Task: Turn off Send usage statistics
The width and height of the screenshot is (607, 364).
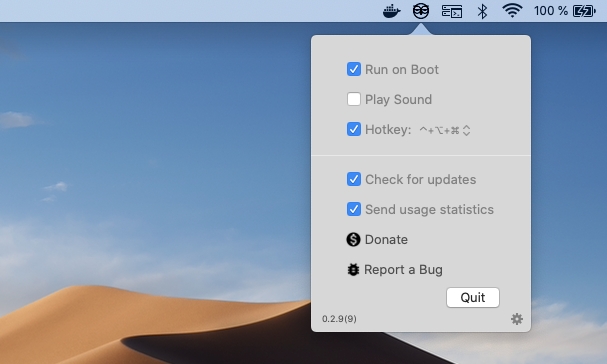Action: (354, 209)
